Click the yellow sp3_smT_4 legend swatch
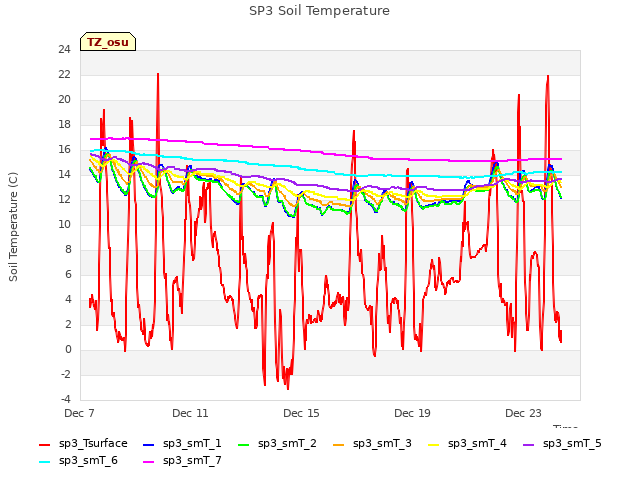The height and width of the screenshot is (480, 640). [x=433, y=445]
